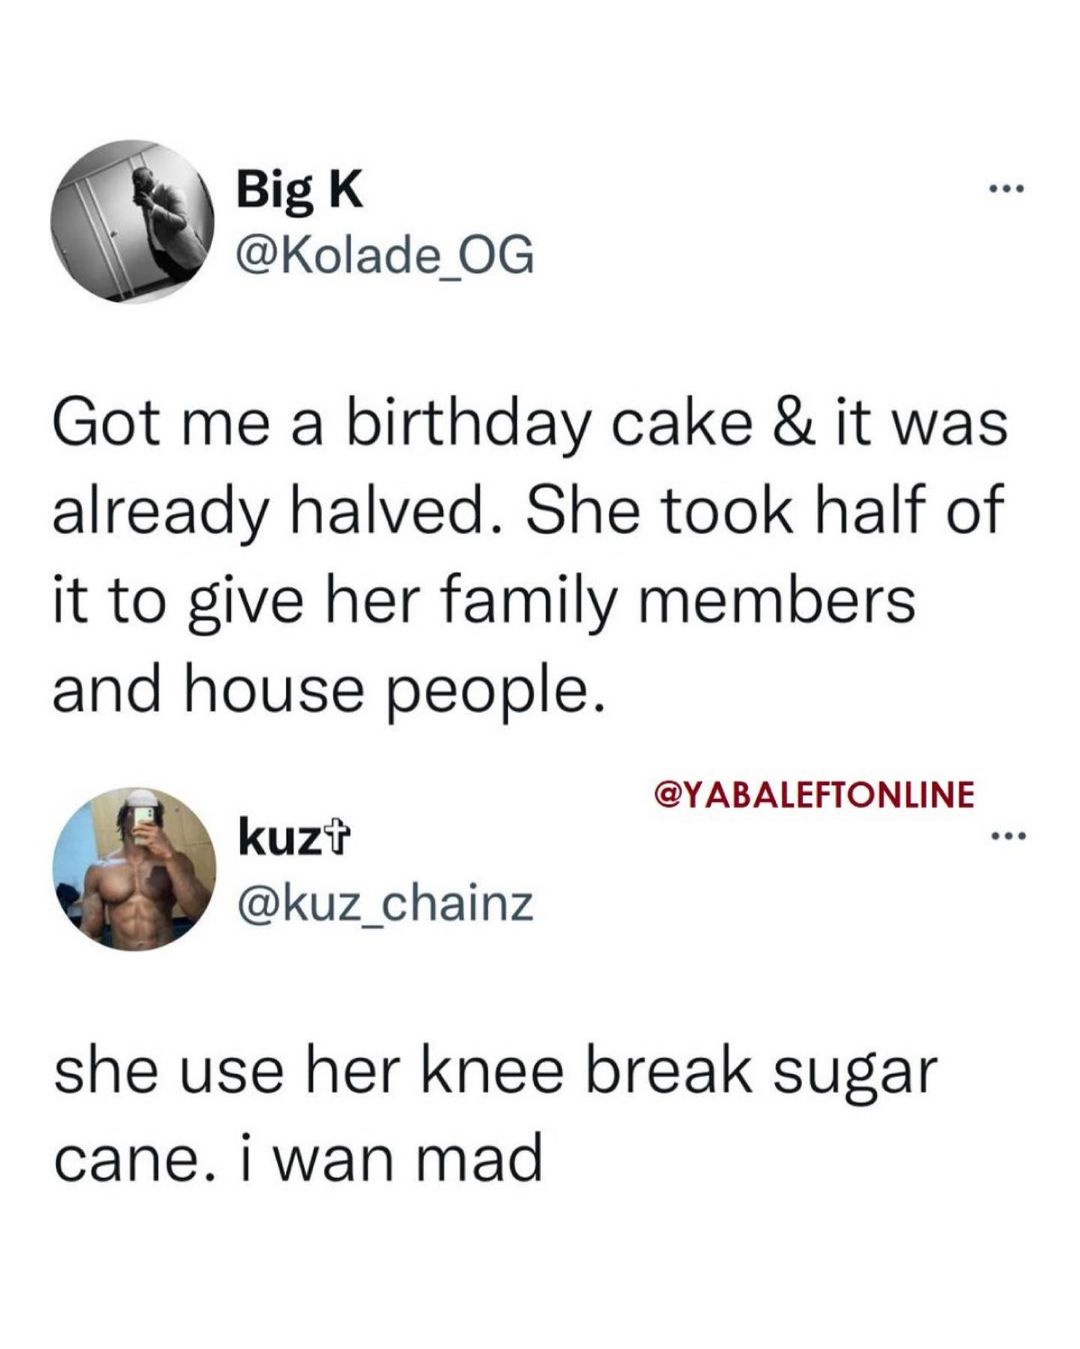The width and height of the screenshot is (1080, 1349).
Task: Click the @YABALEFTONLINE watermark
Action: [x=812, y=796]
